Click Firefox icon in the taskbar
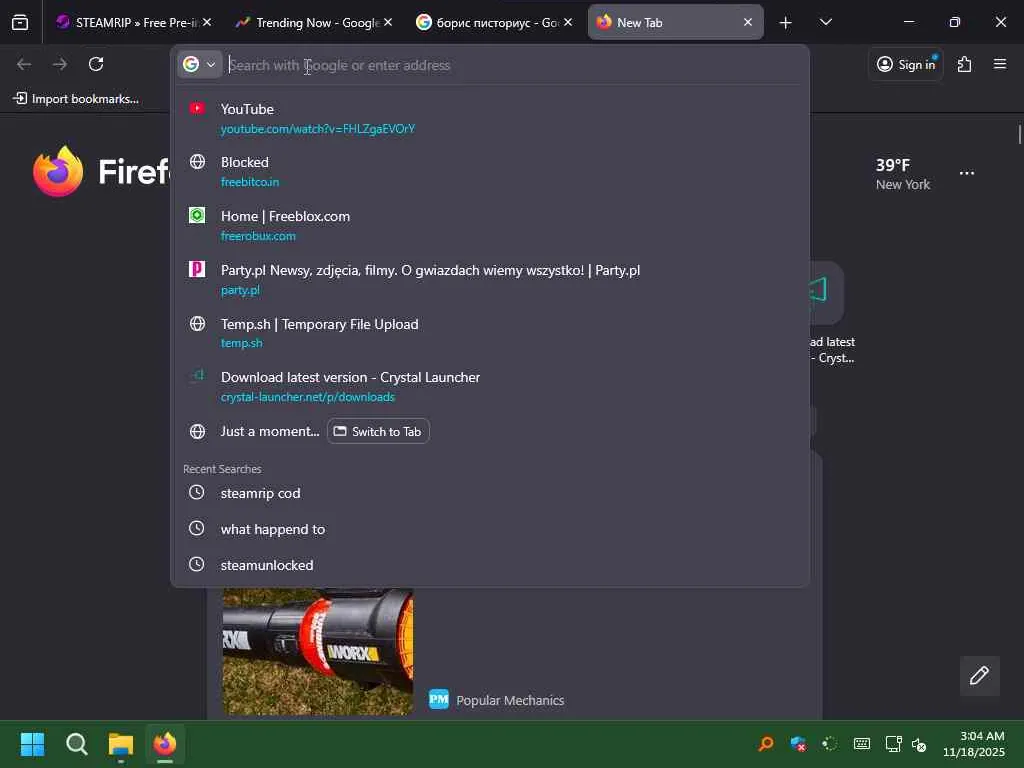Image resolution: width=1024 pixels, height=768 pixels. coord(165,744)
